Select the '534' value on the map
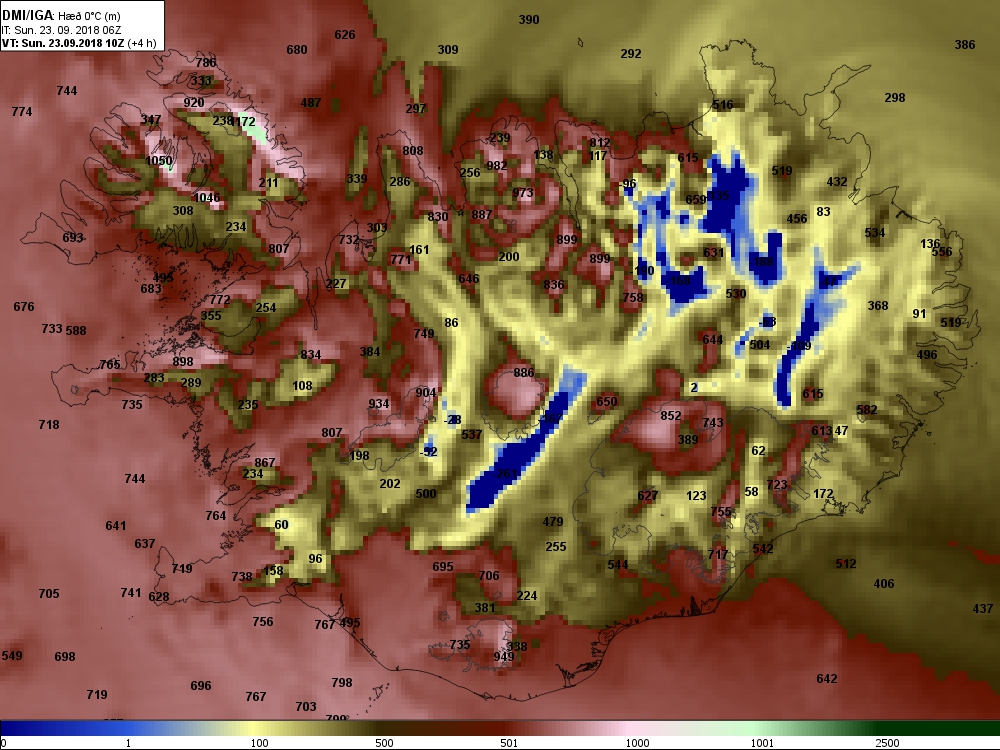The image size is (1000, 750). click(874, 233)
